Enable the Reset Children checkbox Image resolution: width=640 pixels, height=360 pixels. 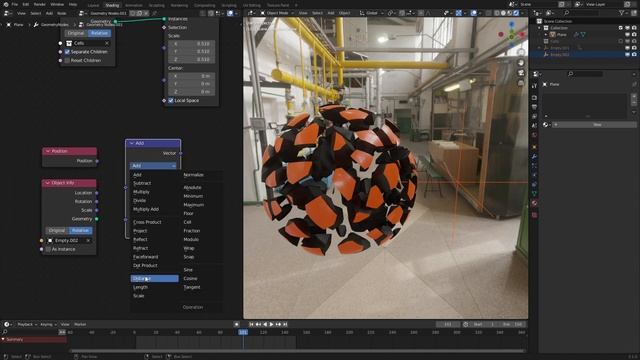point(67,60)
